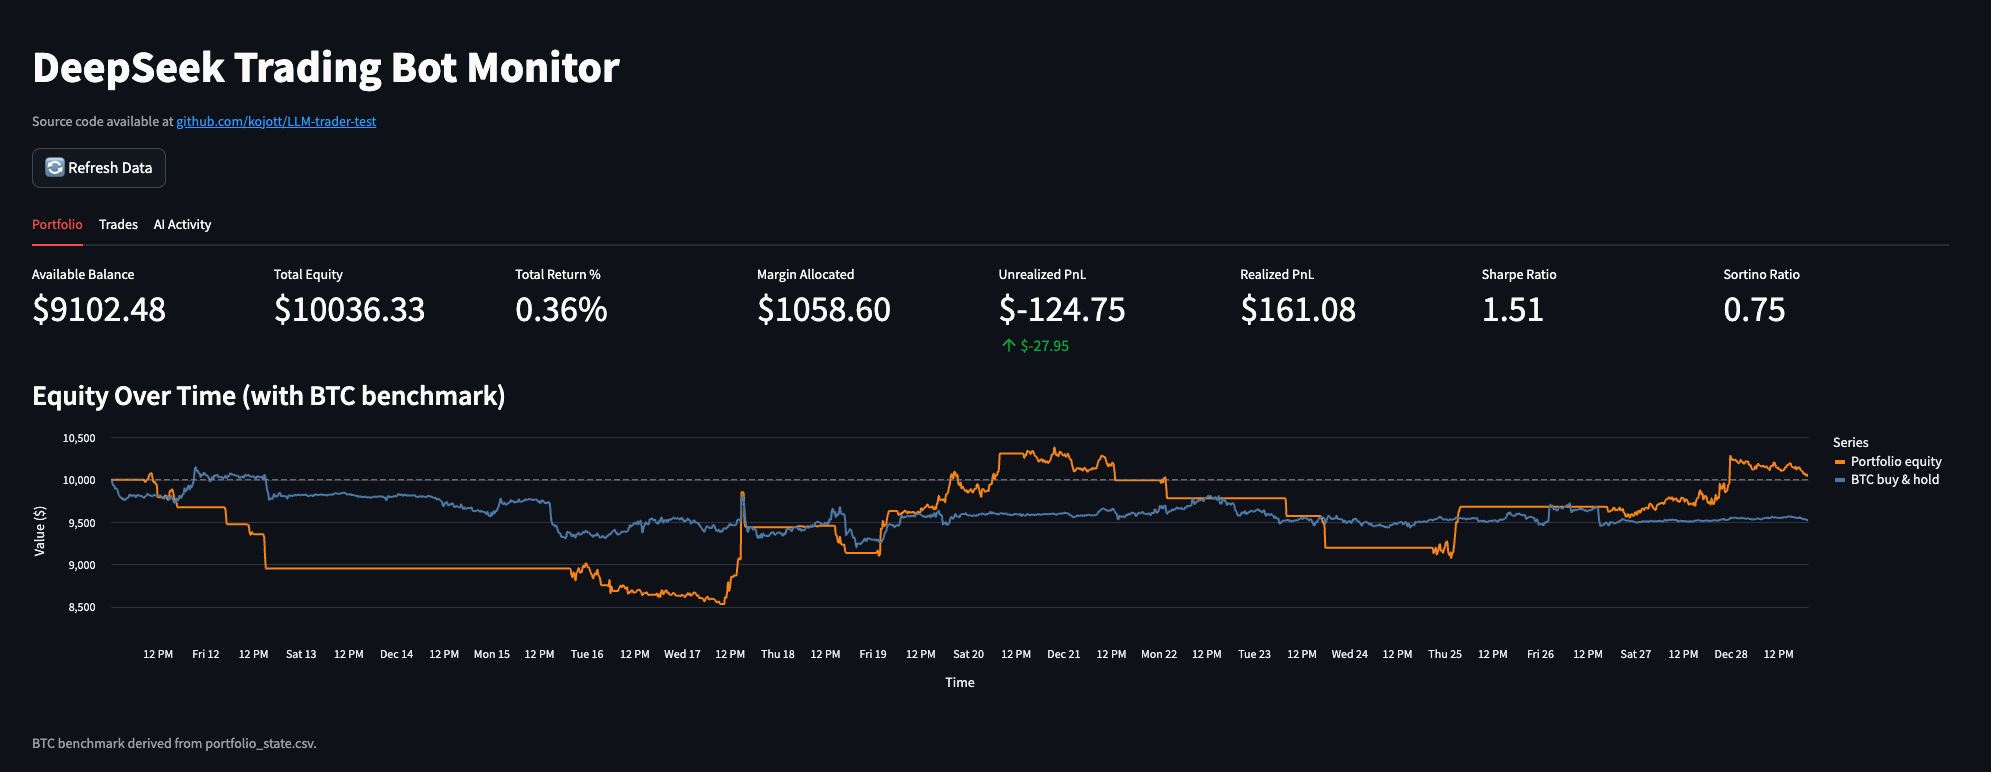Click the Wed 24 x-axis tick label
The height and width of the screenshot is (772, 1991).
point(1350,654)
